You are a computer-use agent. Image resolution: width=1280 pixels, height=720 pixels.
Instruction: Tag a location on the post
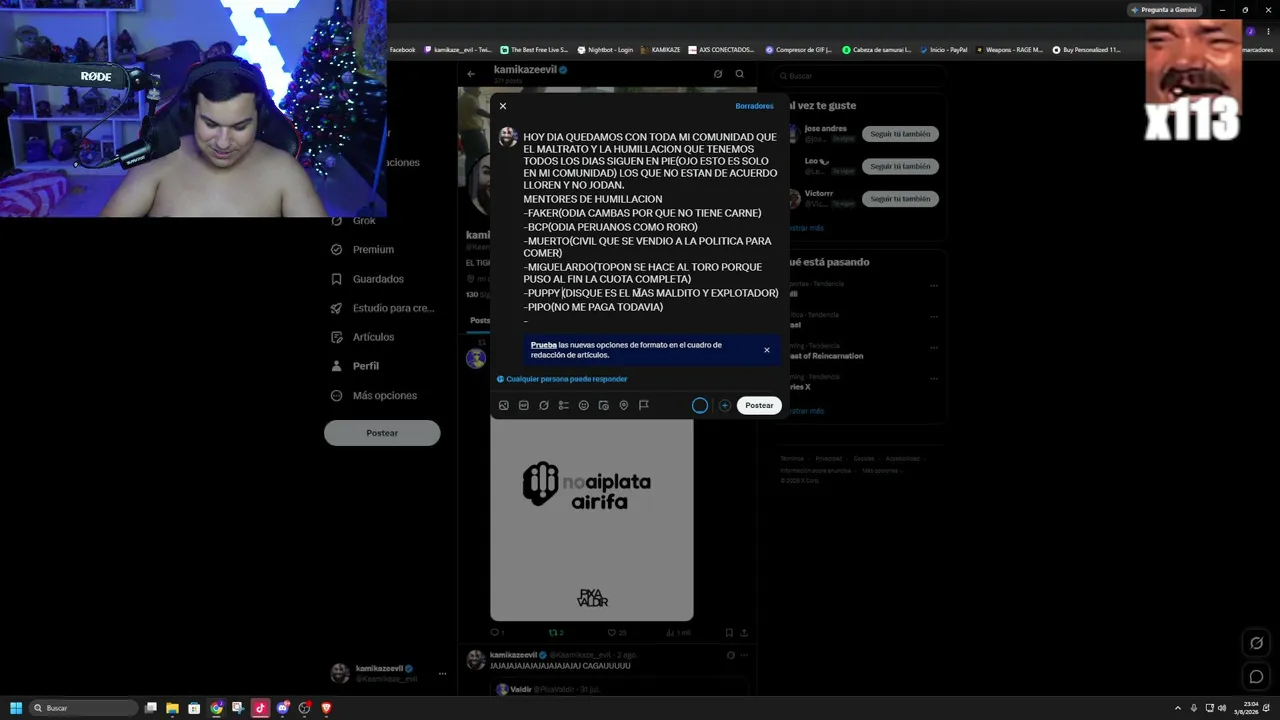[624, 405]
